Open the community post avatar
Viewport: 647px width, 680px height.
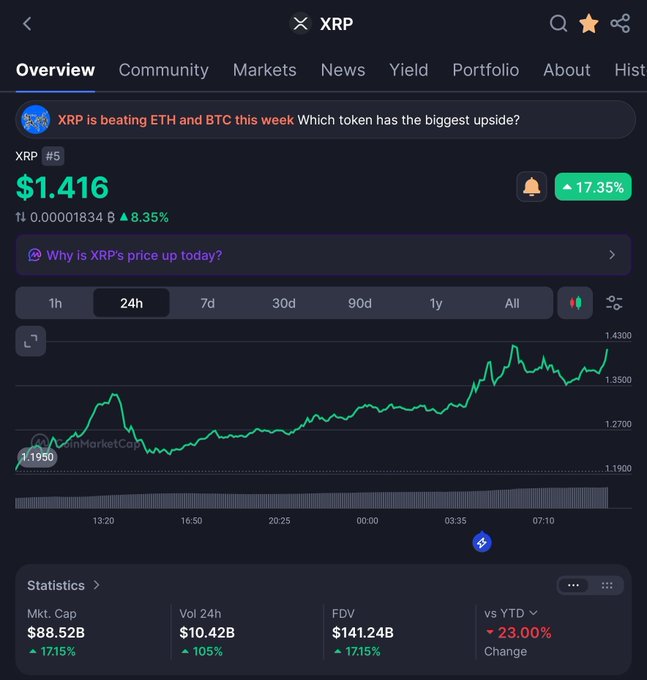36,120
